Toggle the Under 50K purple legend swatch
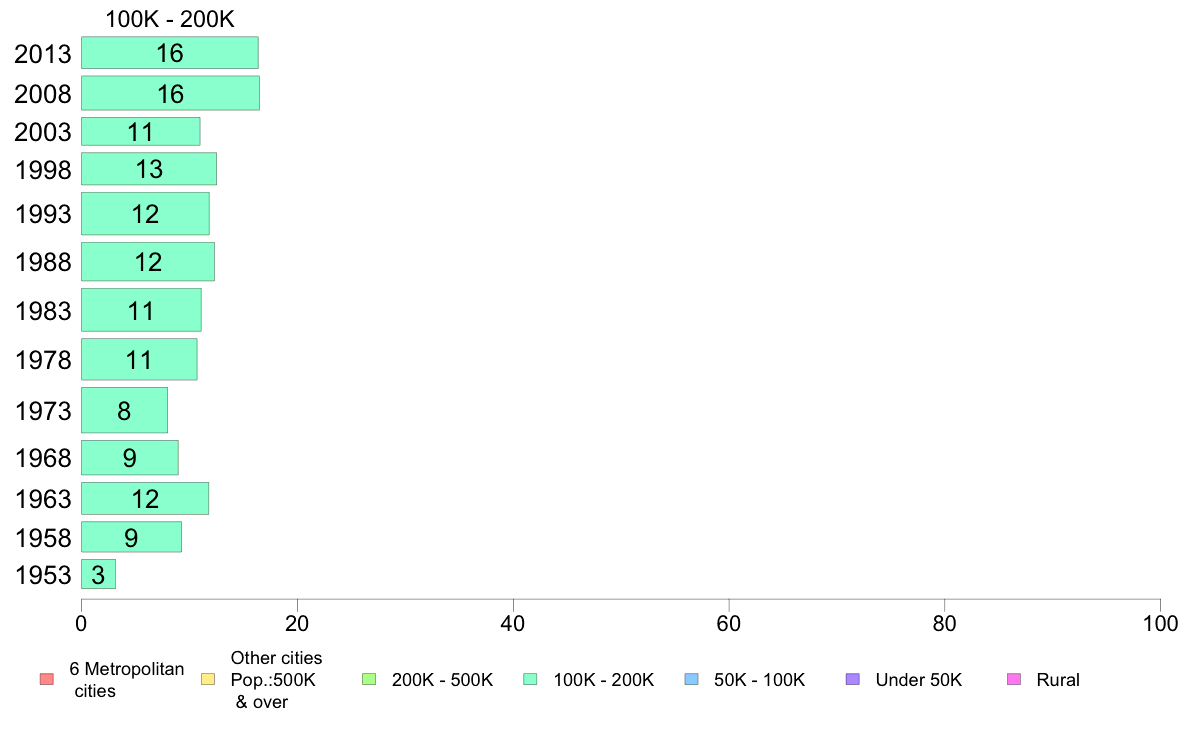 pyautogui.click(x=852, y=679)
